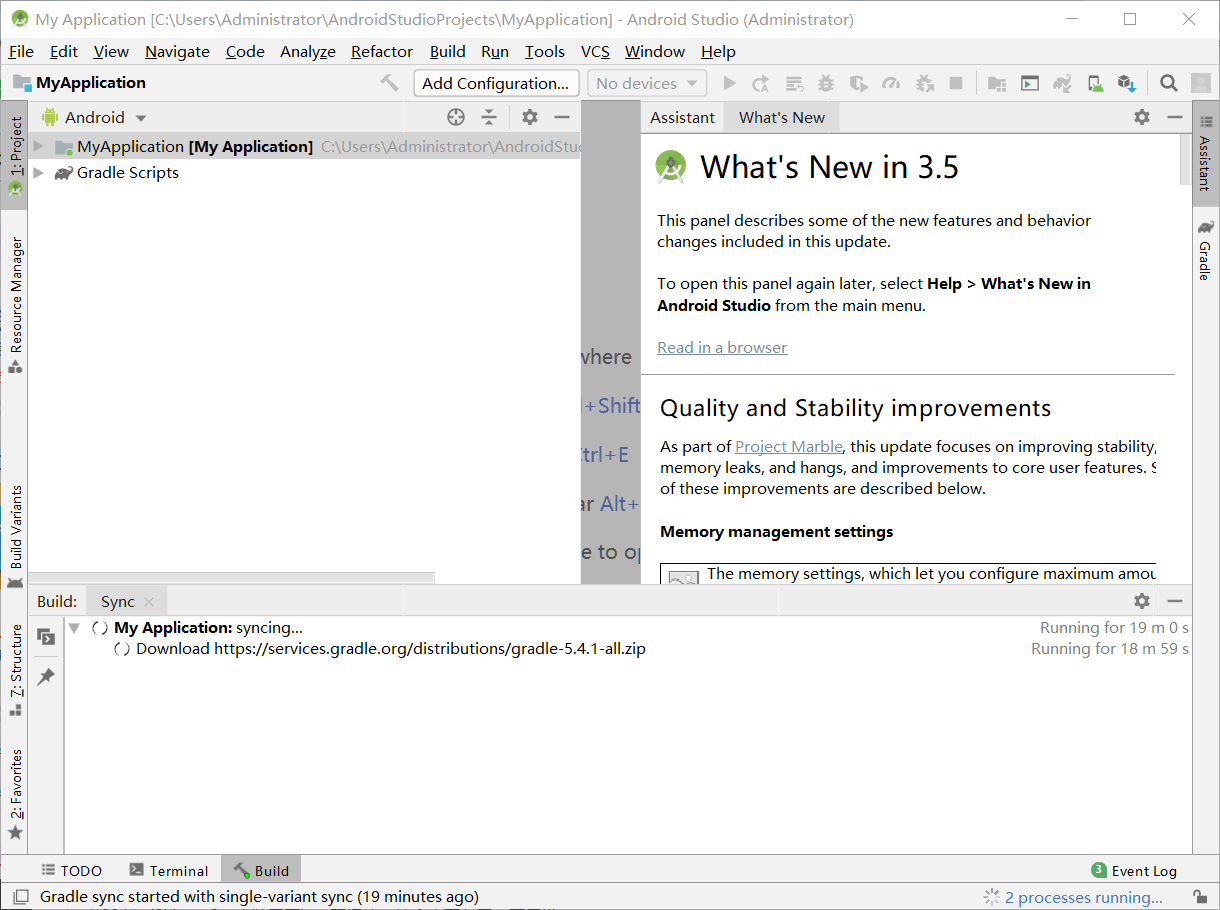Click Run with Coverage shield icon
Image resolution: width=1220 pixels, height=910 pixels.
coord(858,84)
